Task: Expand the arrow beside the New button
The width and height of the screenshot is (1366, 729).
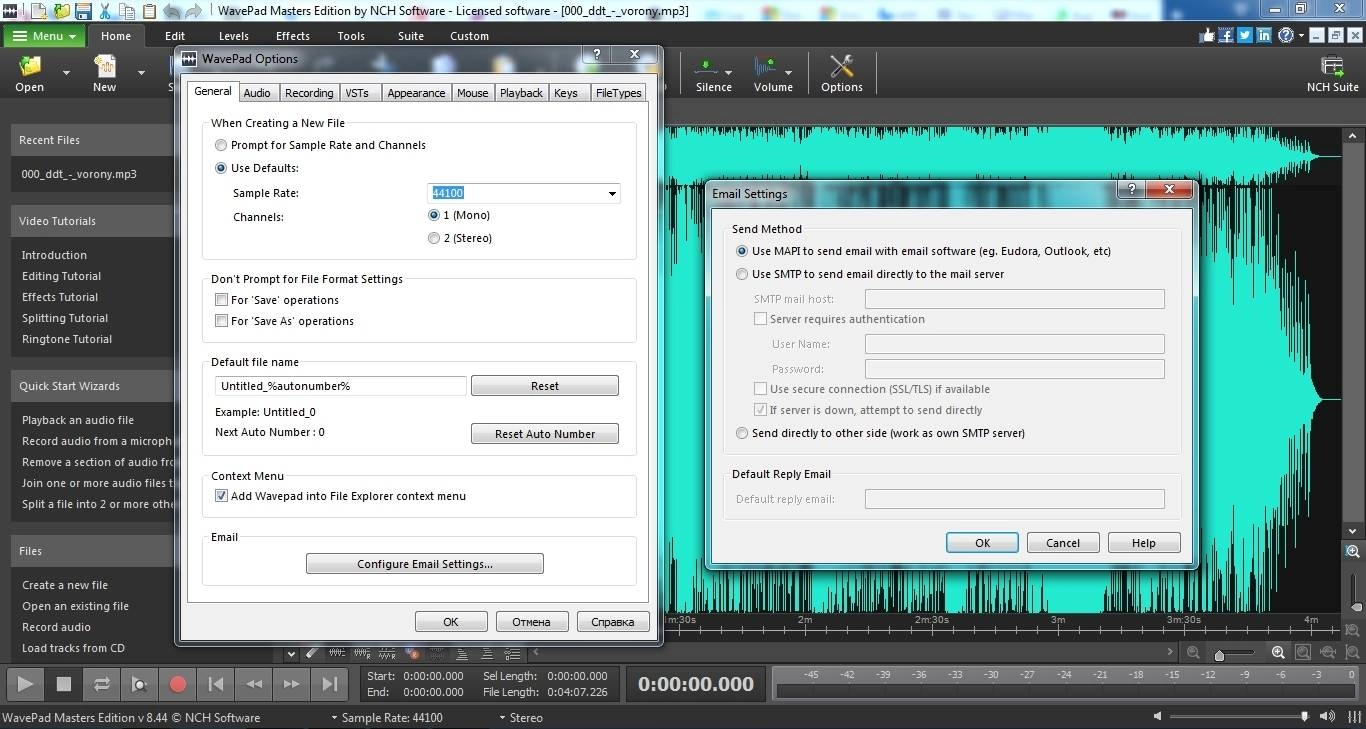Action: coord(141,73)
